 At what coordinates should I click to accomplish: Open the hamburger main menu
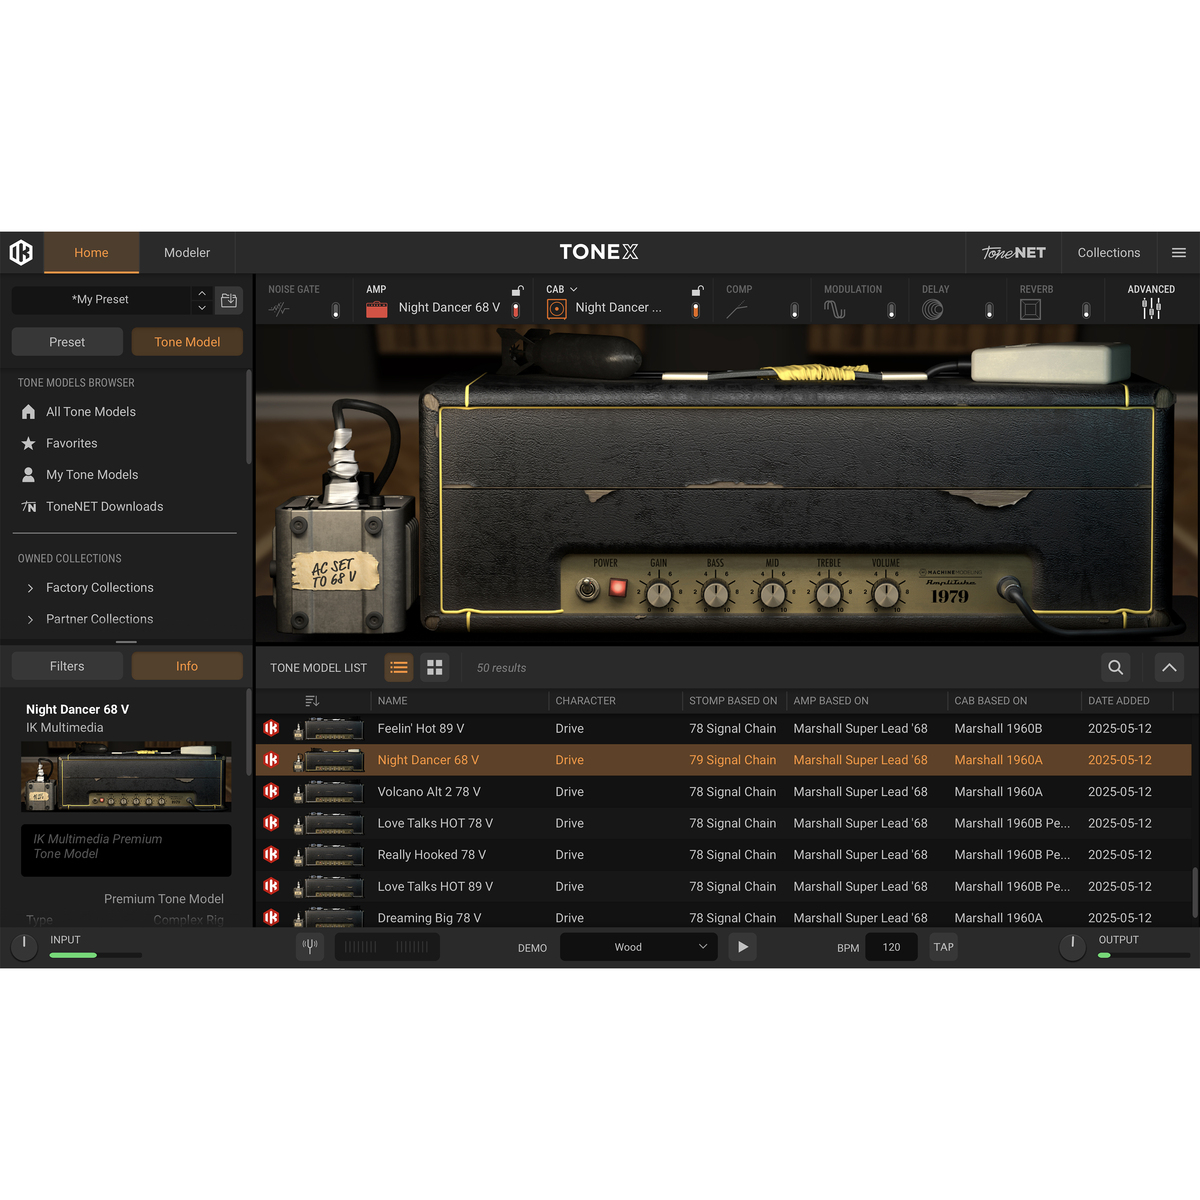(1179, 253)
